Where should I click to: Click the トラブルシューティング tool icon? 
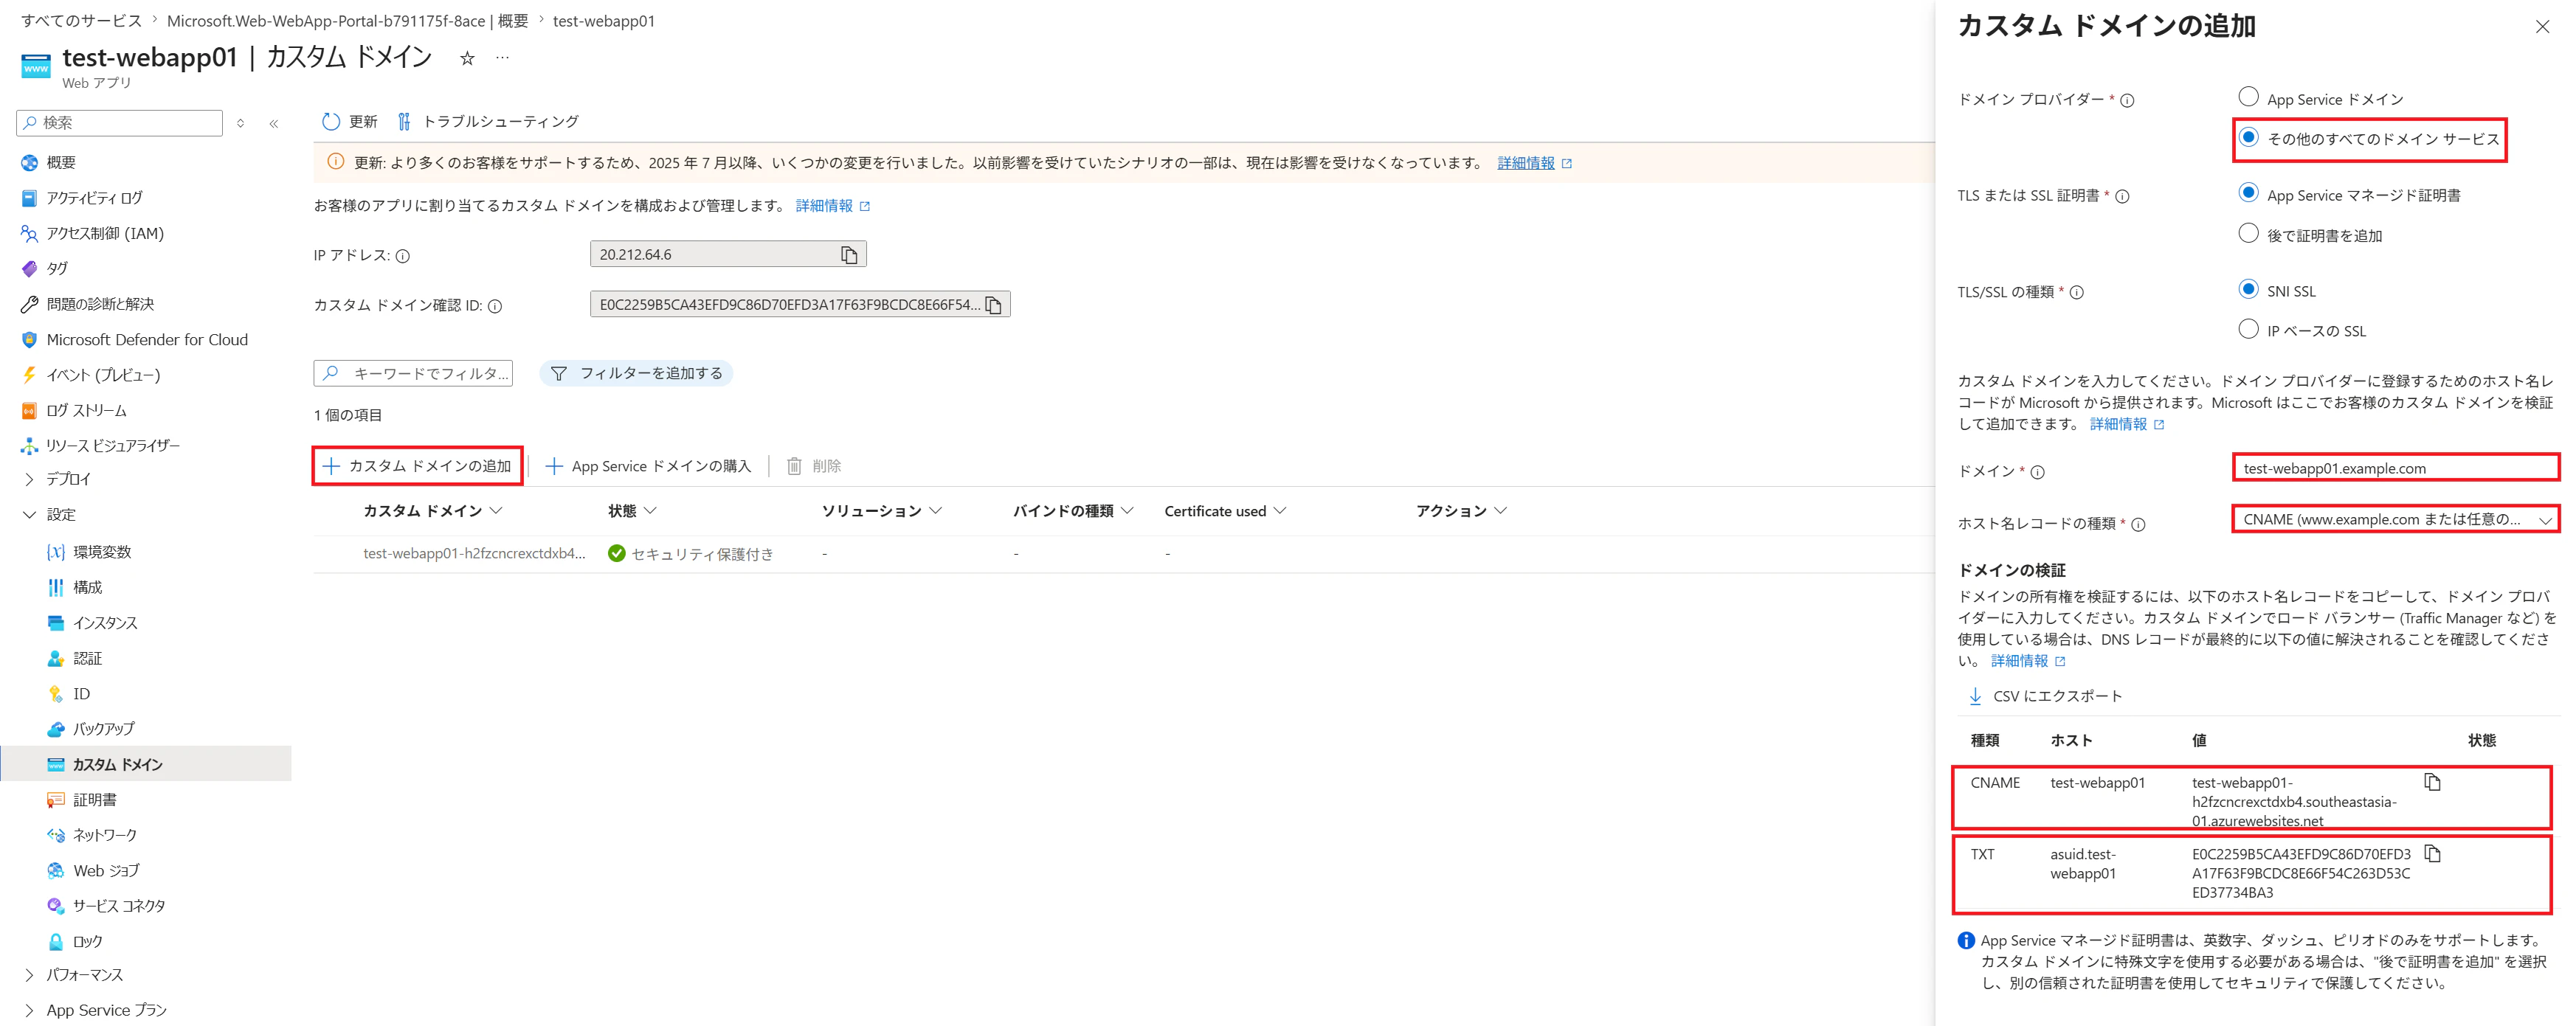click(404, 122)
